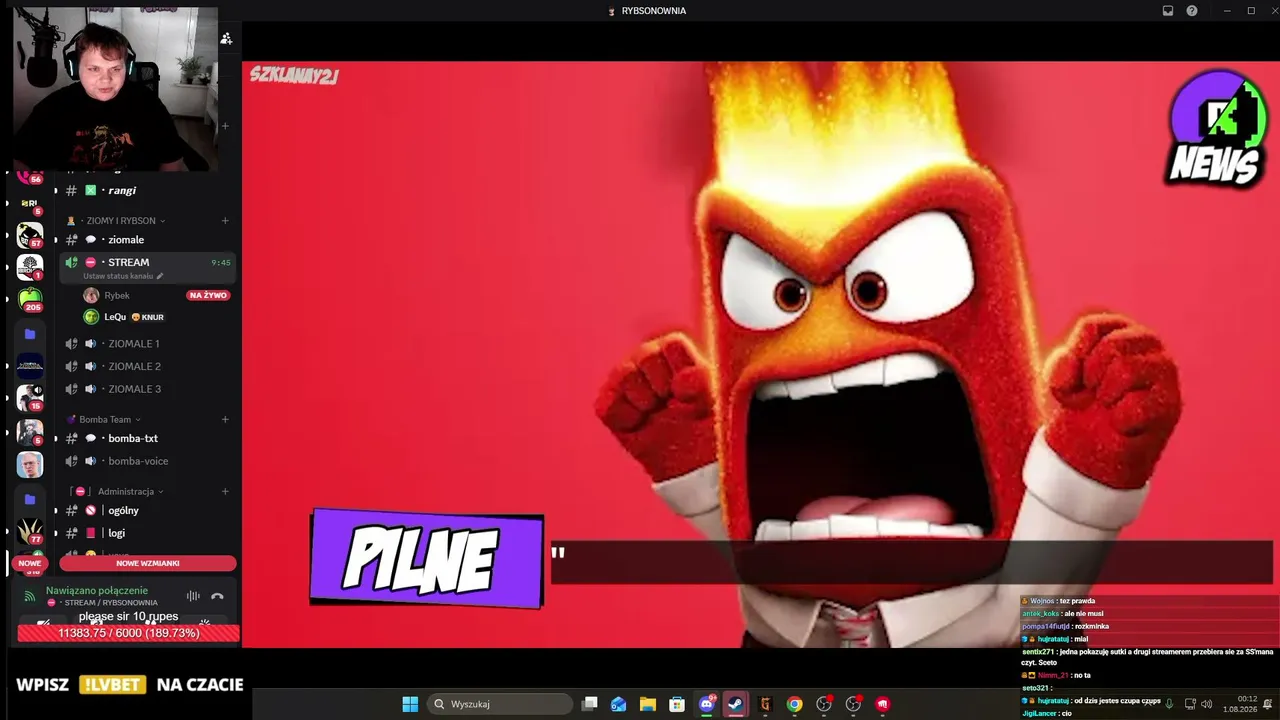
Task: Open Microsoft Store from the taskbar
Action: click(x=677, y=704)
